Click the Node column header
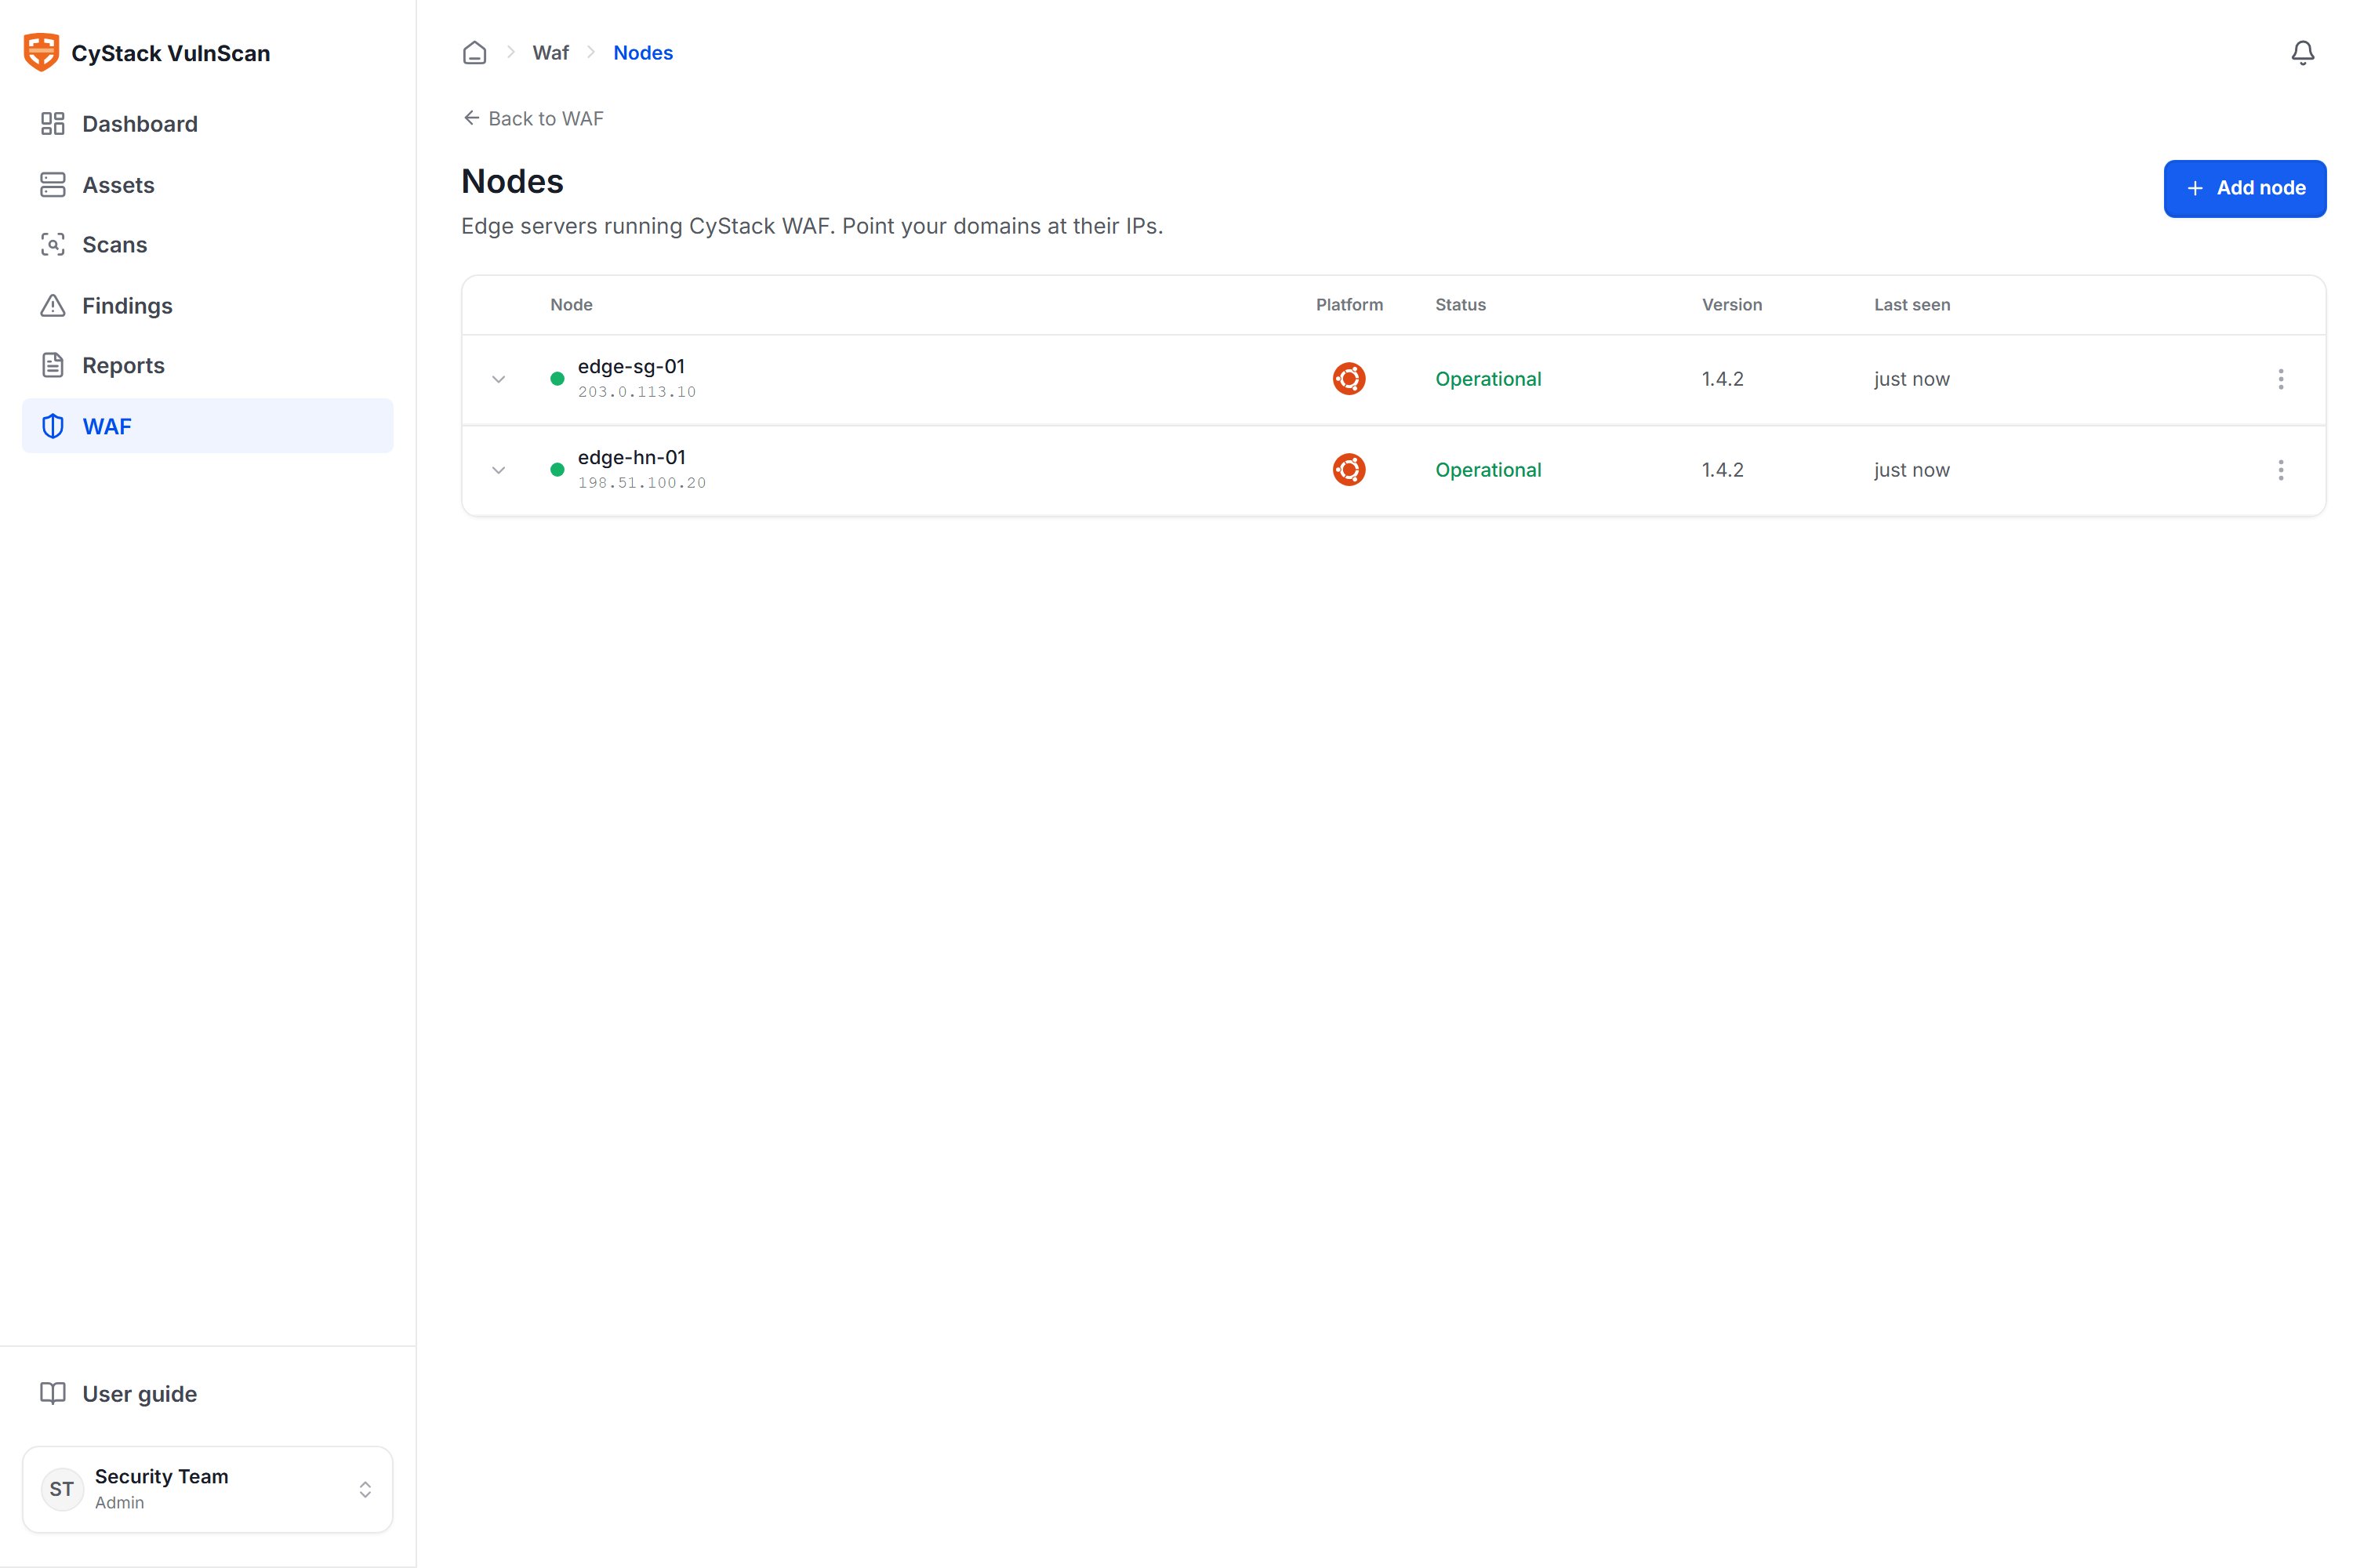The width and height of the screenshot is (2371, 1568). (x=572, y=305)
